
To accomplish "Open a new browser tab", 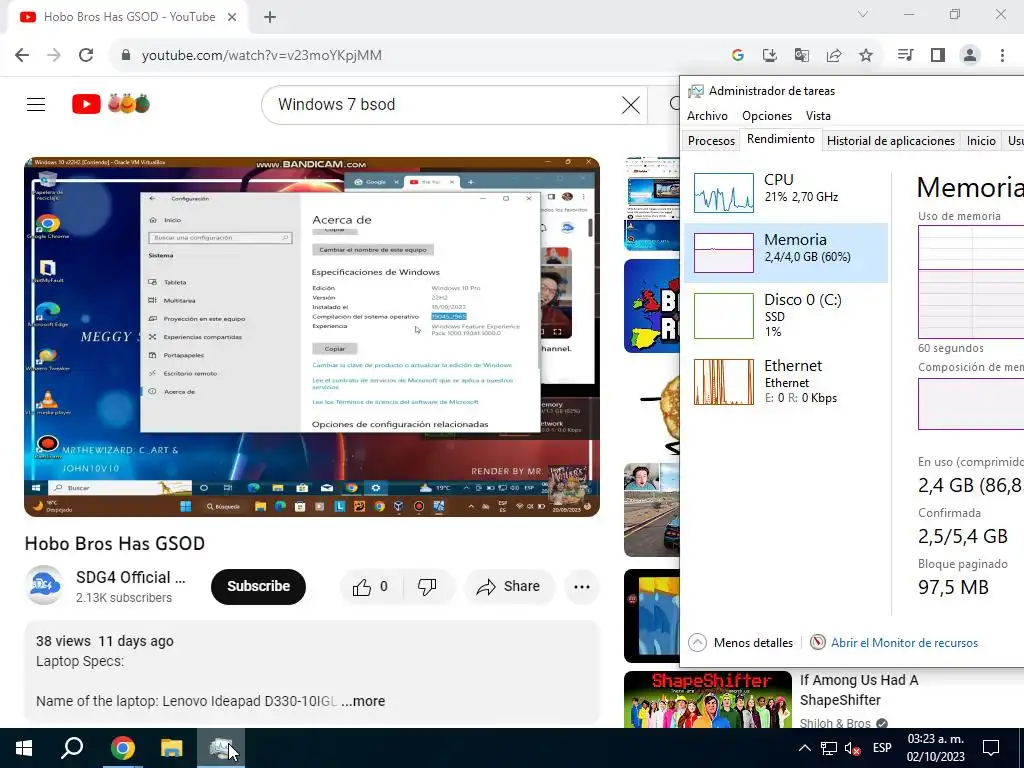I will (270, 17).
